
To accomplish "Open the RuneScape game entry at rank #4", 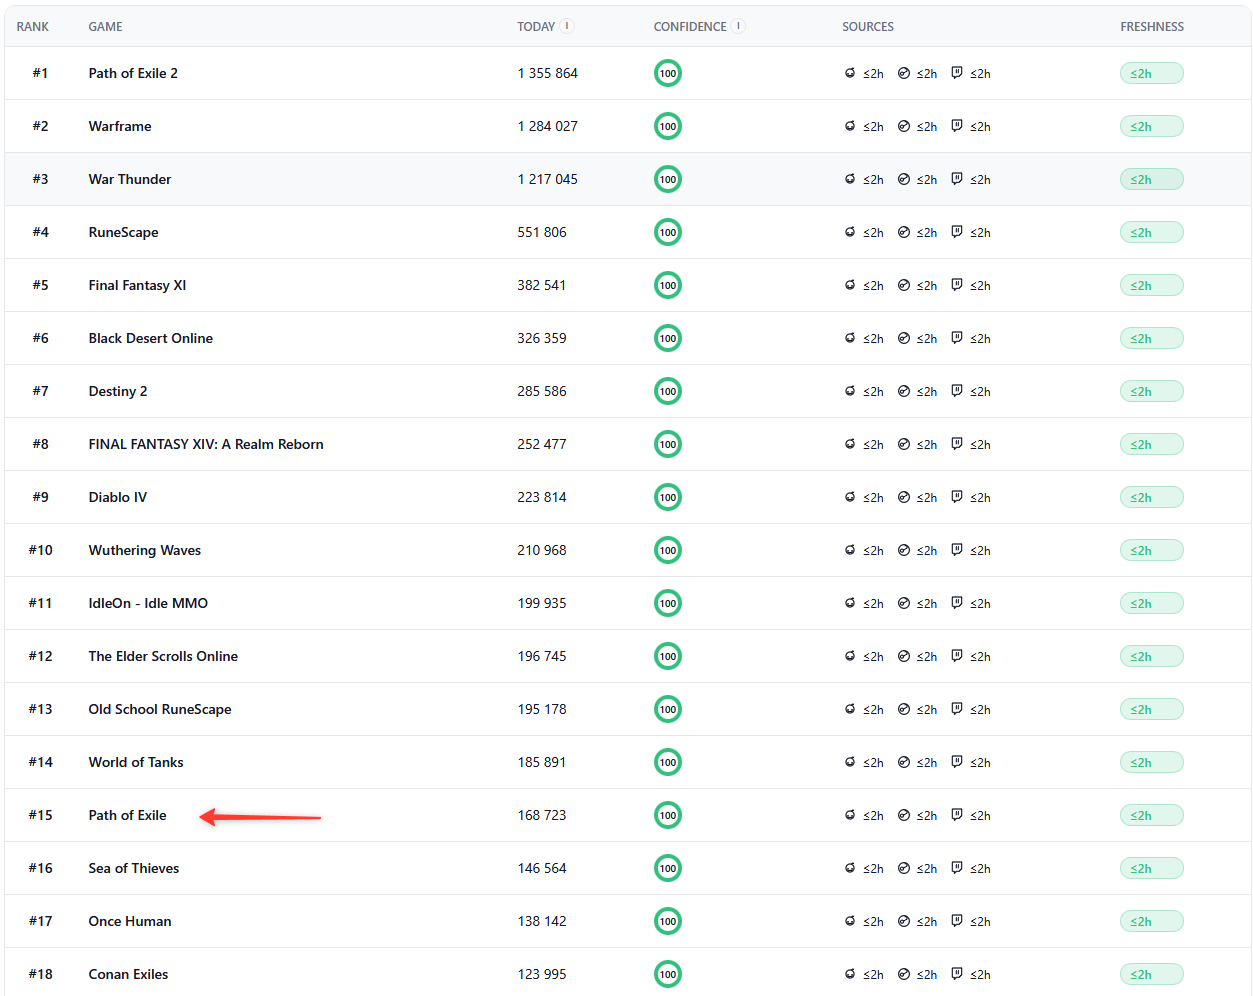I will click(x=124, y=232).
